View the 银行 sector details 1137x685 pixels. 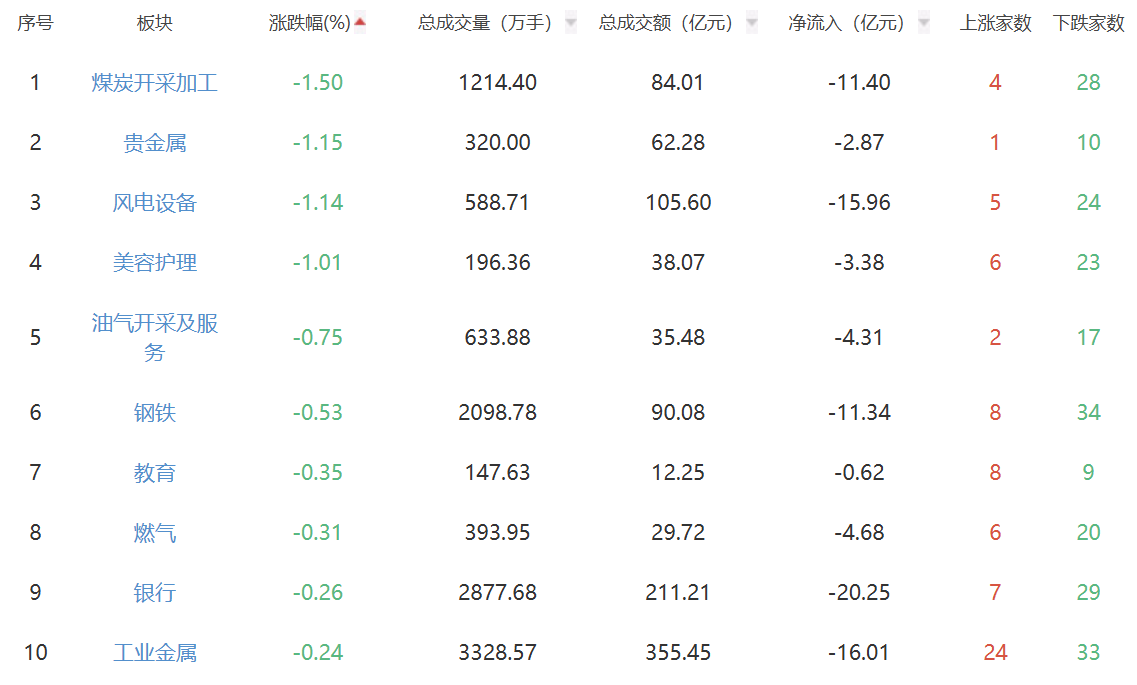coord(154,592)
